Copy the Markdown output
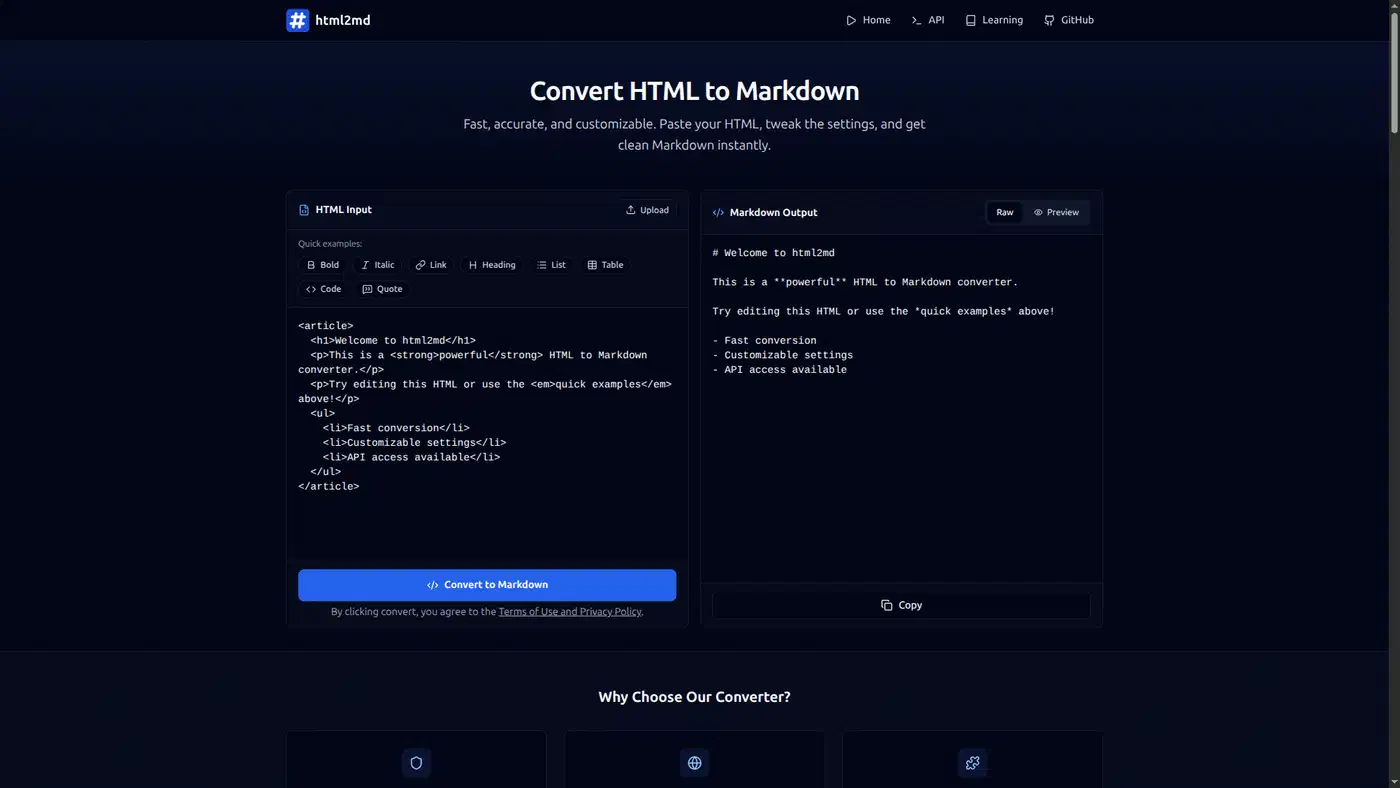Screen dimensions: 1400x788 901,605
